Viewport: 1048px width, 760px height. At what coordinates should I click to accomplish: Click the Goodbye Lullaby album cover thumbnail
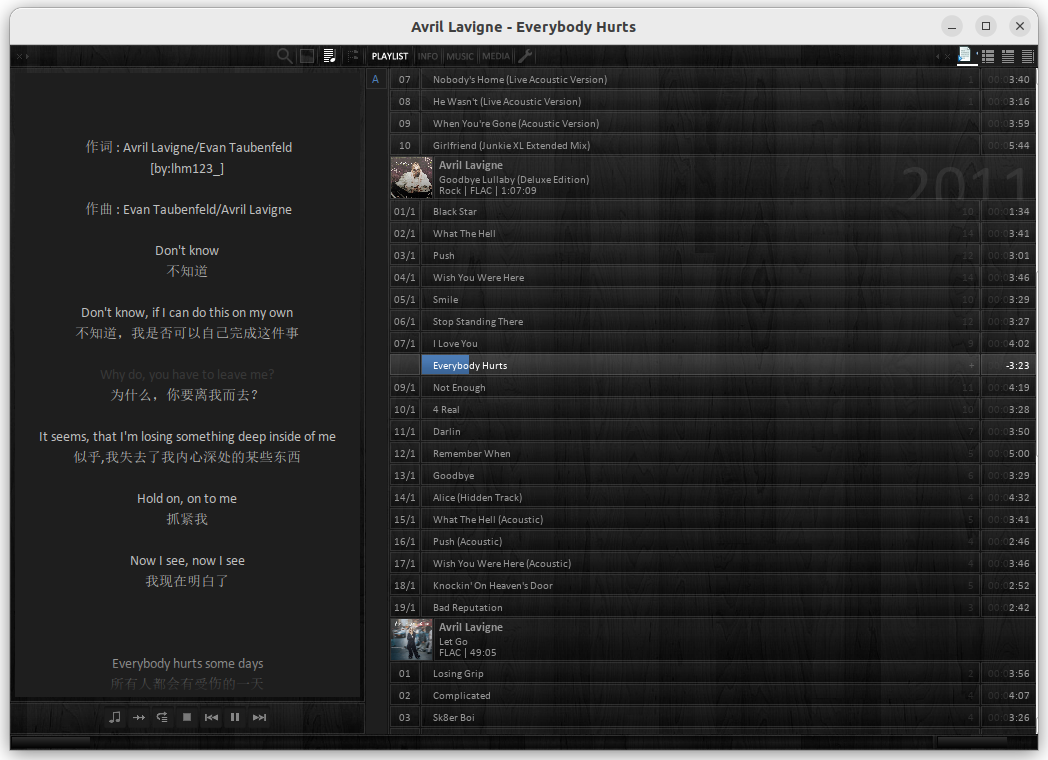tap(412, 177)
